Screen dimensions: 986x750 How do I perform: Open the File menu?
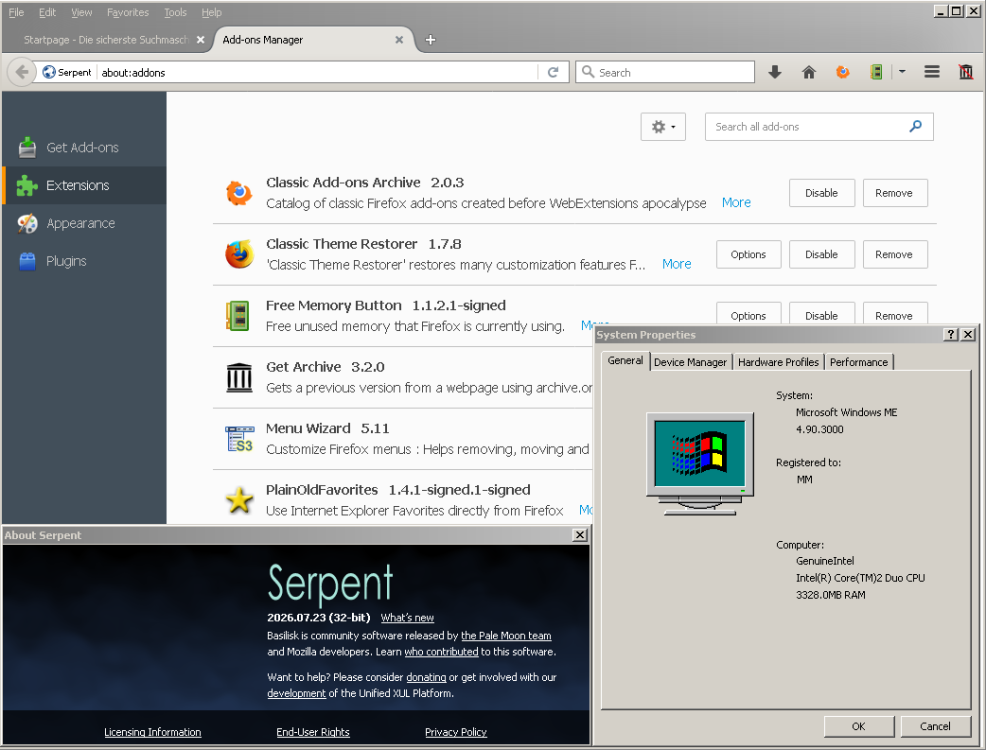pos(16,12)
